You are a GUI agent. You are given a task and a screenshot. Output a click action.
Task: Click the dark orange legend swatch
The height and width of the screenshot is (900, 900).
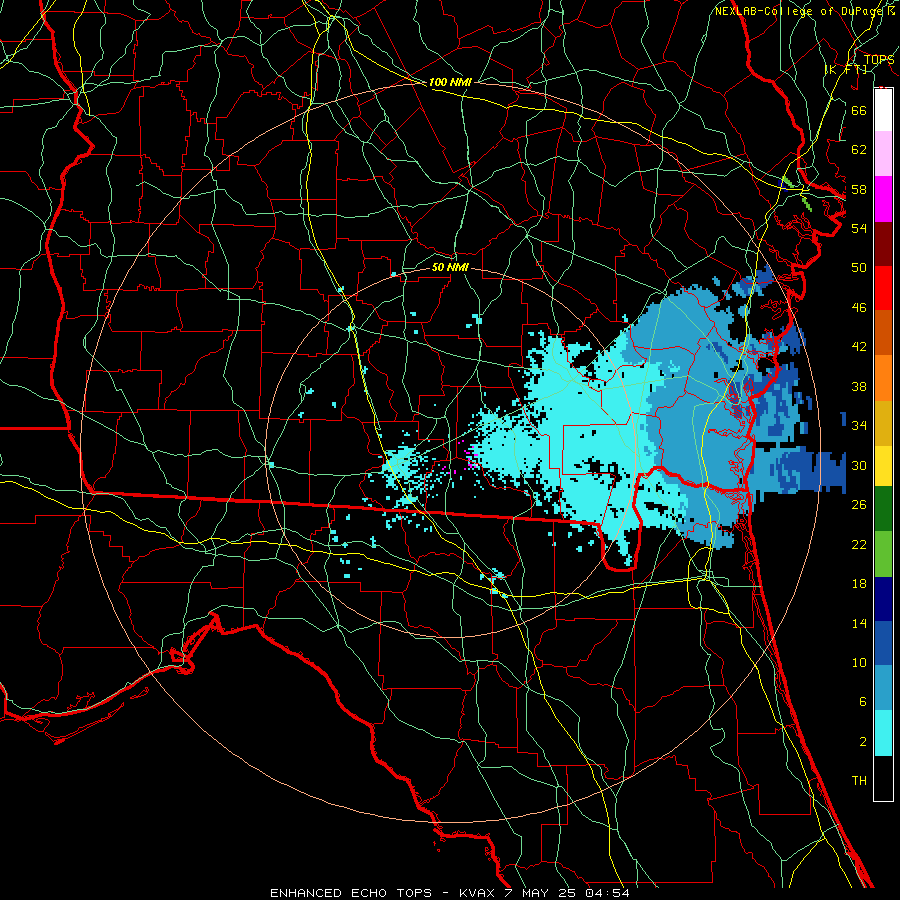click(883, 333)
